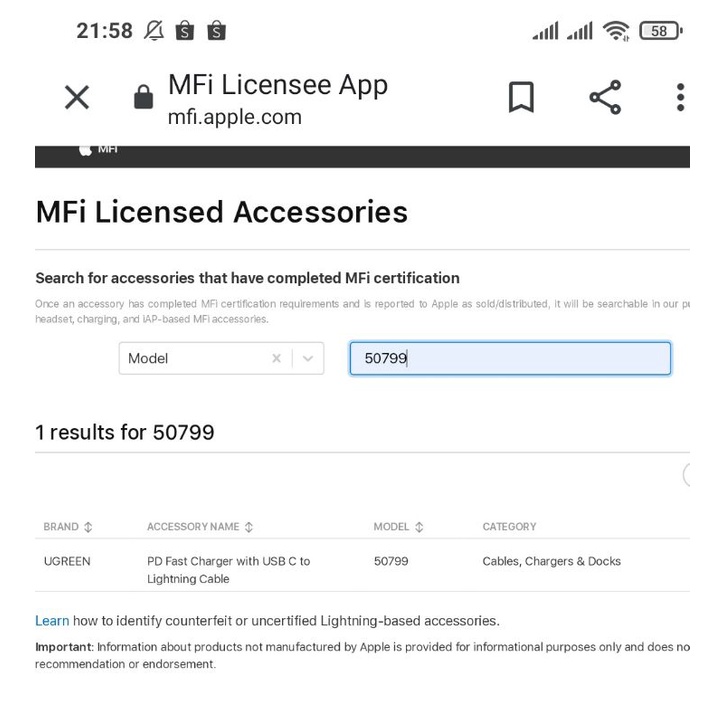Sort results by the Brand column arrows
Screen dimensions: 724x724
coord(88,527)
